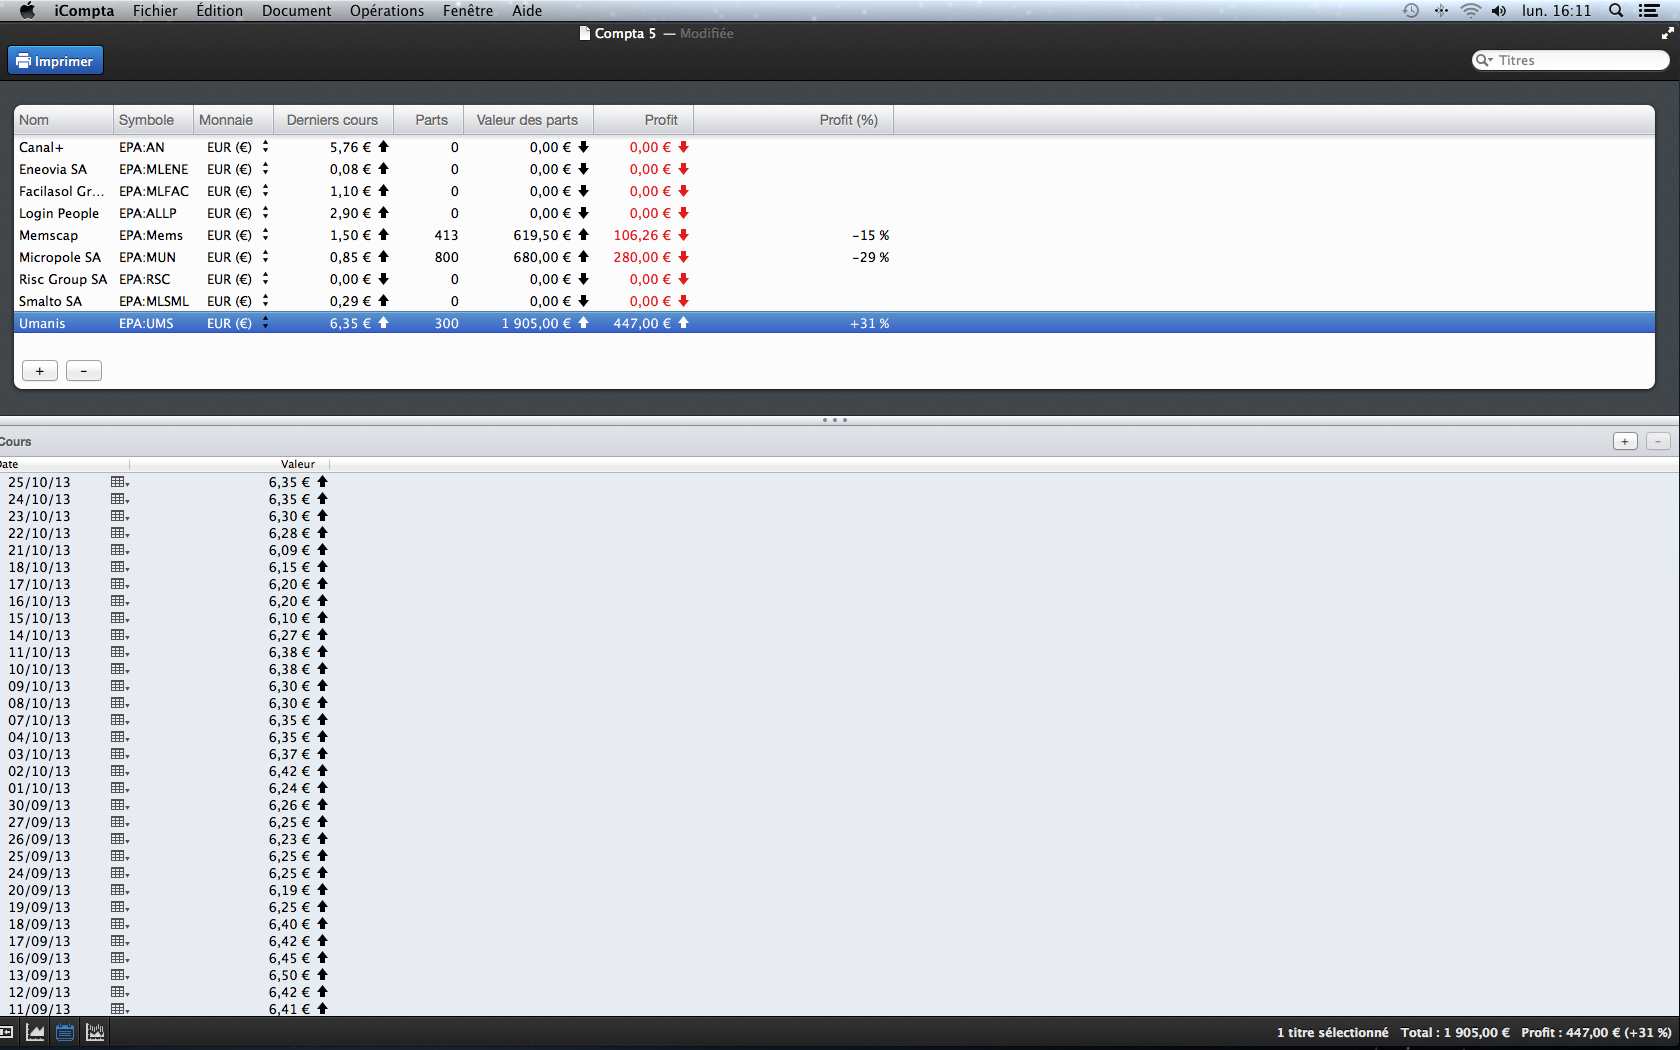
Task: Open currency popup for Risc Group SA
Action: coord(265,279)
